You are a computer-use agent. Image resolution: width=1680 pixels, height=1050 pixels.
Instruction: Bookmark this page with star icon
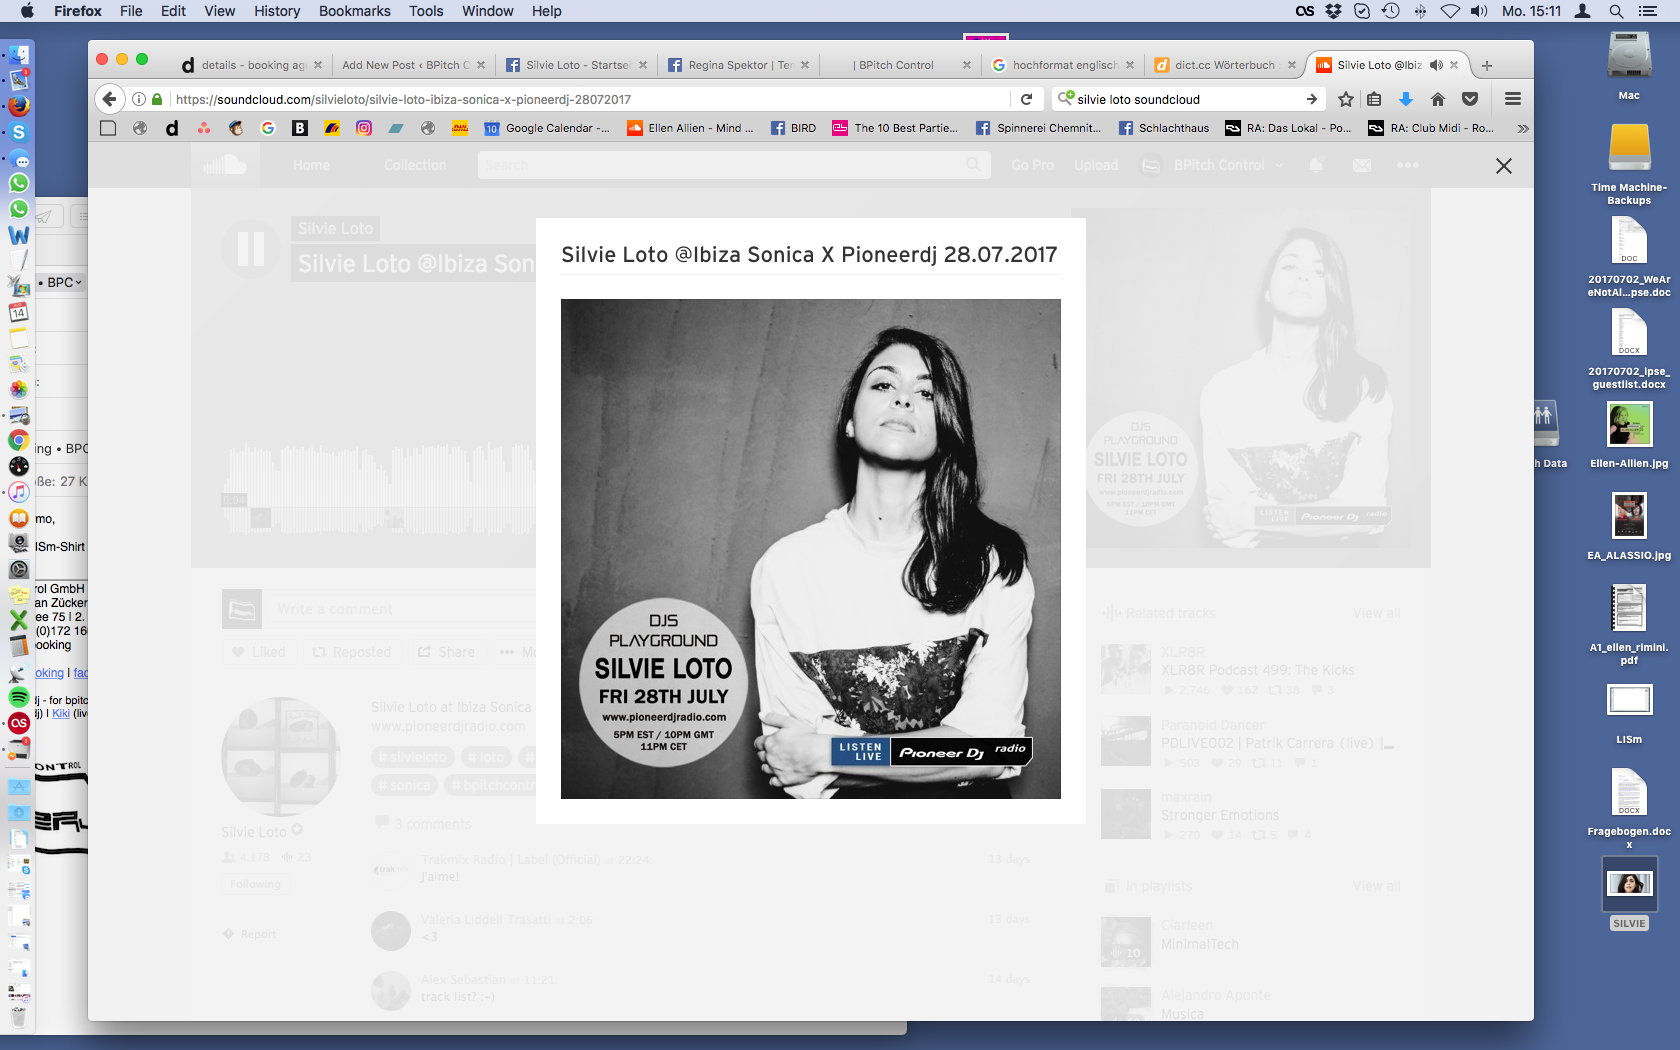tap(1346, 99)
